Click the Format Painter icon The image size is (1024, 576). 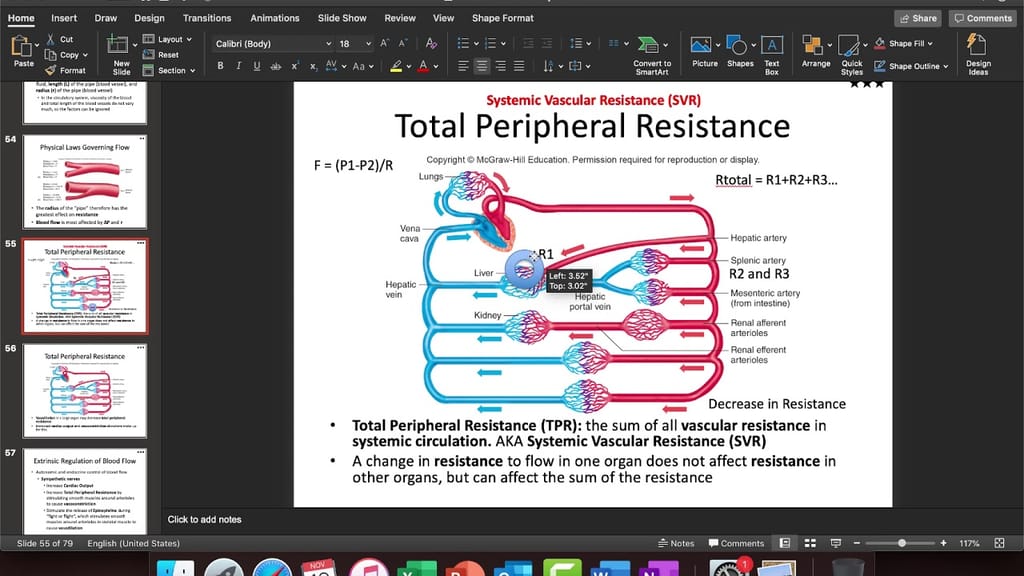click(67, 69)
